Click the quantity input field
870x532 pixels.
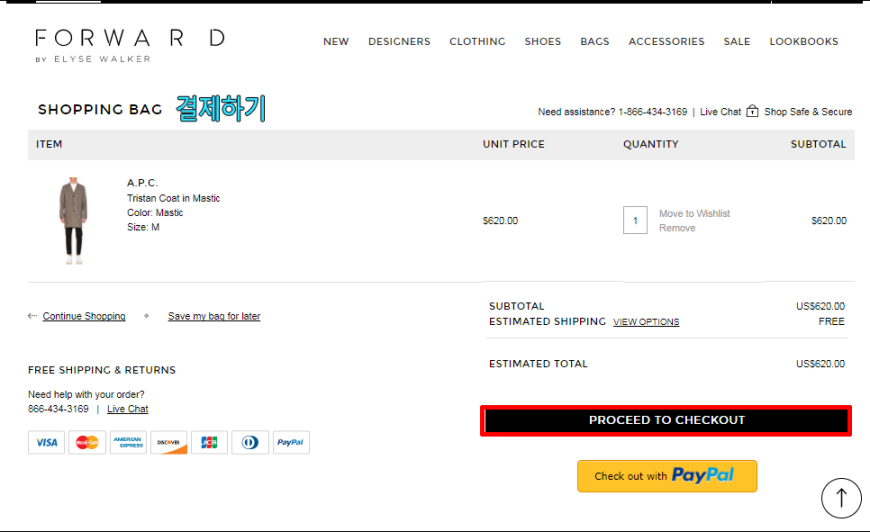pos(635,220)
